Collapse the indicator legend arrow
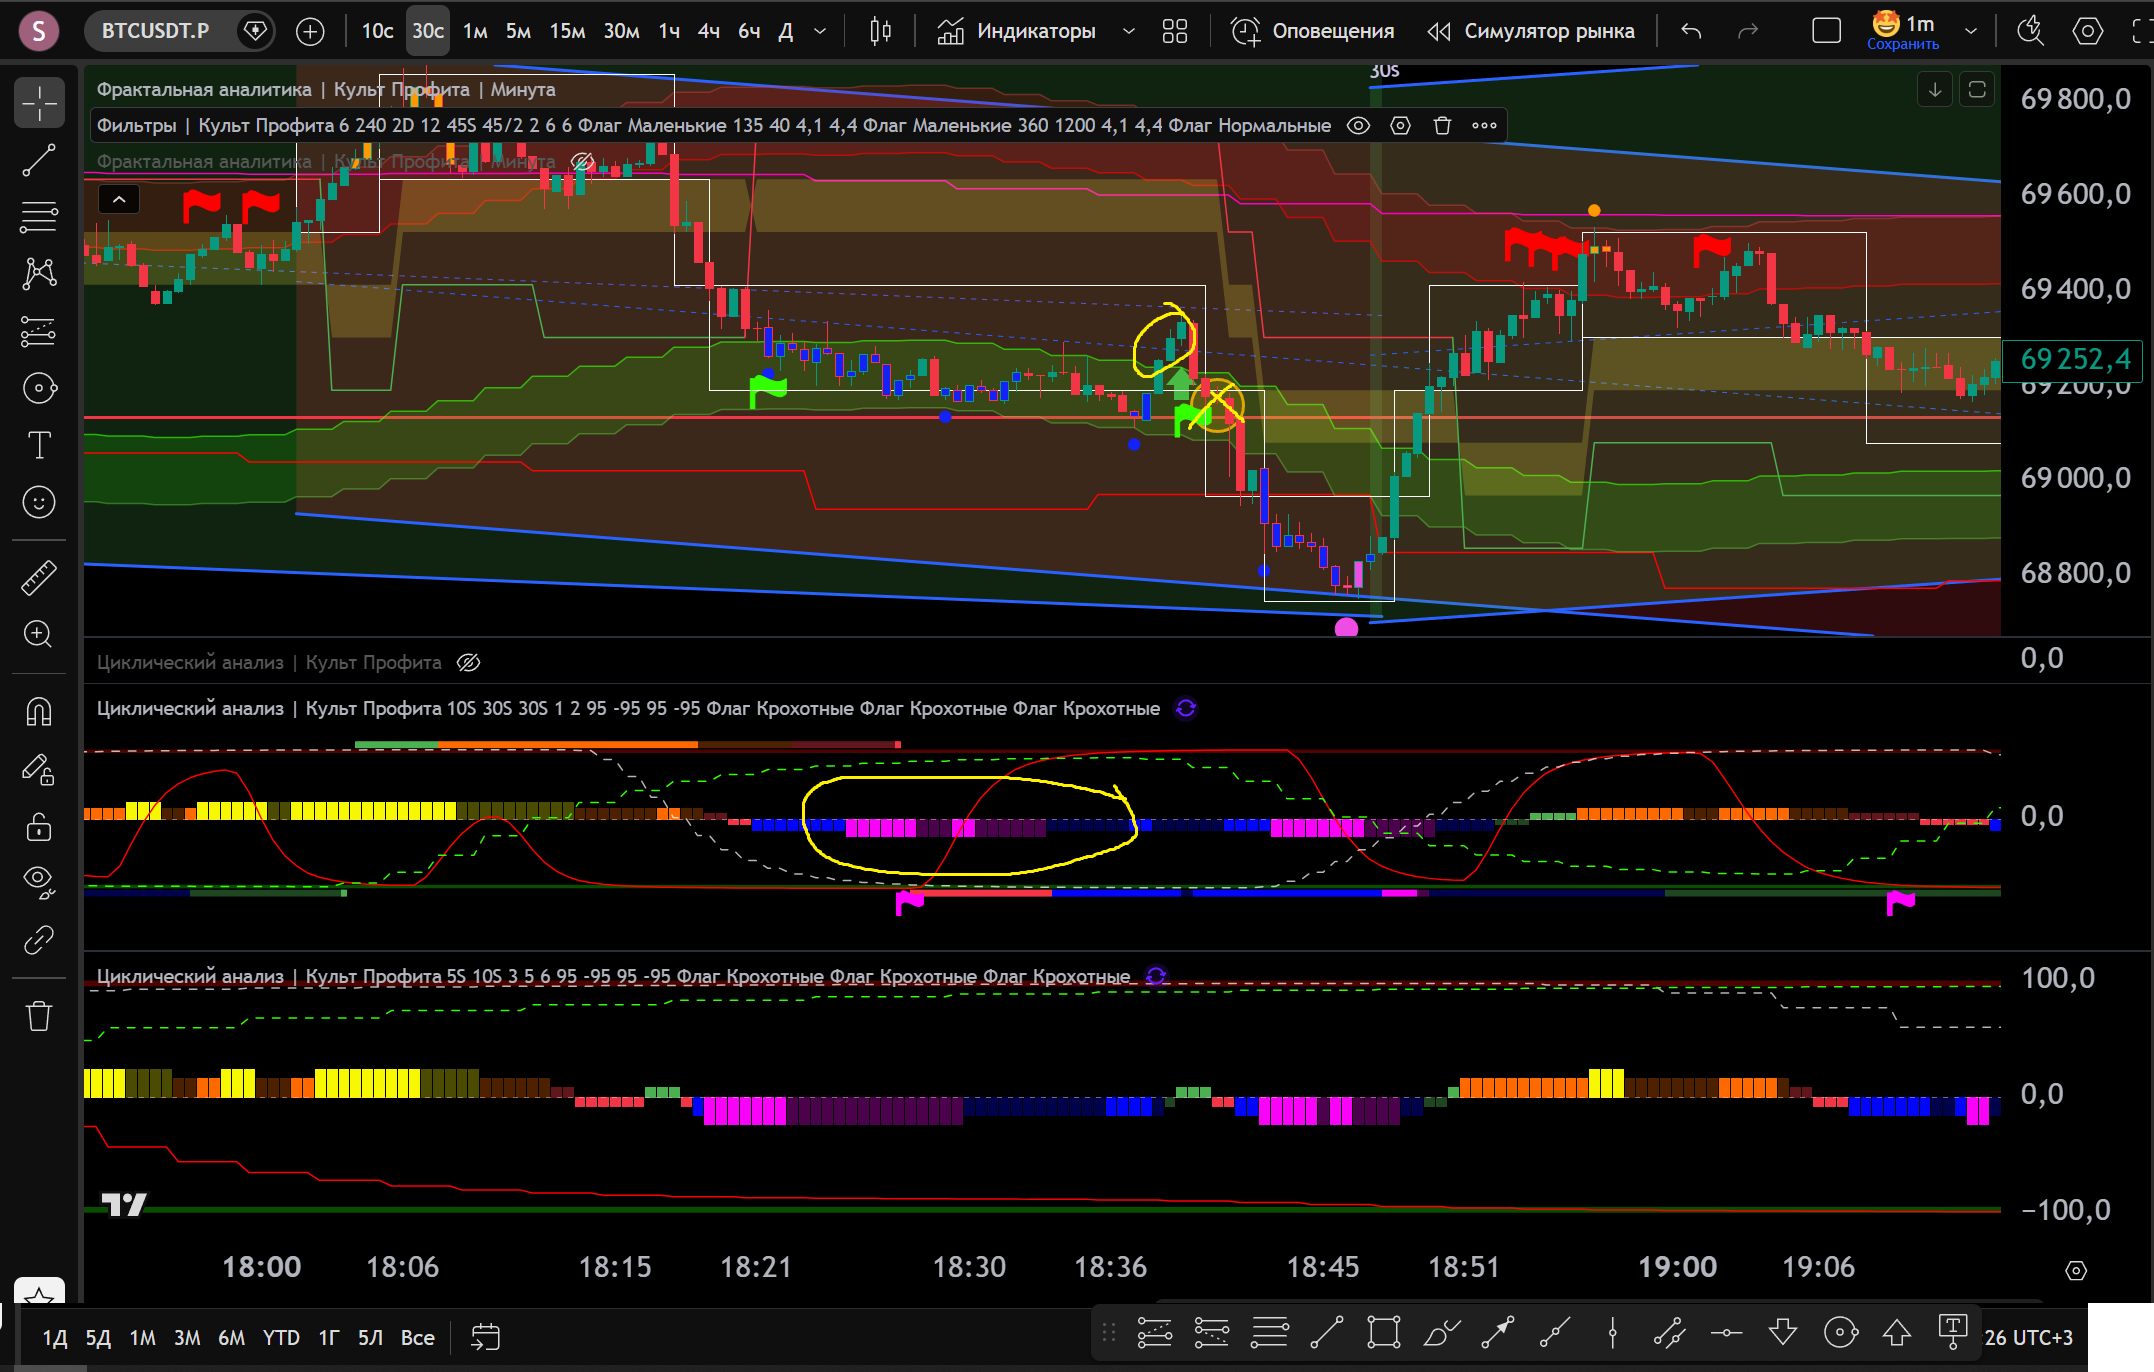Screen dimensions: 2154x1372 [119, 199]
